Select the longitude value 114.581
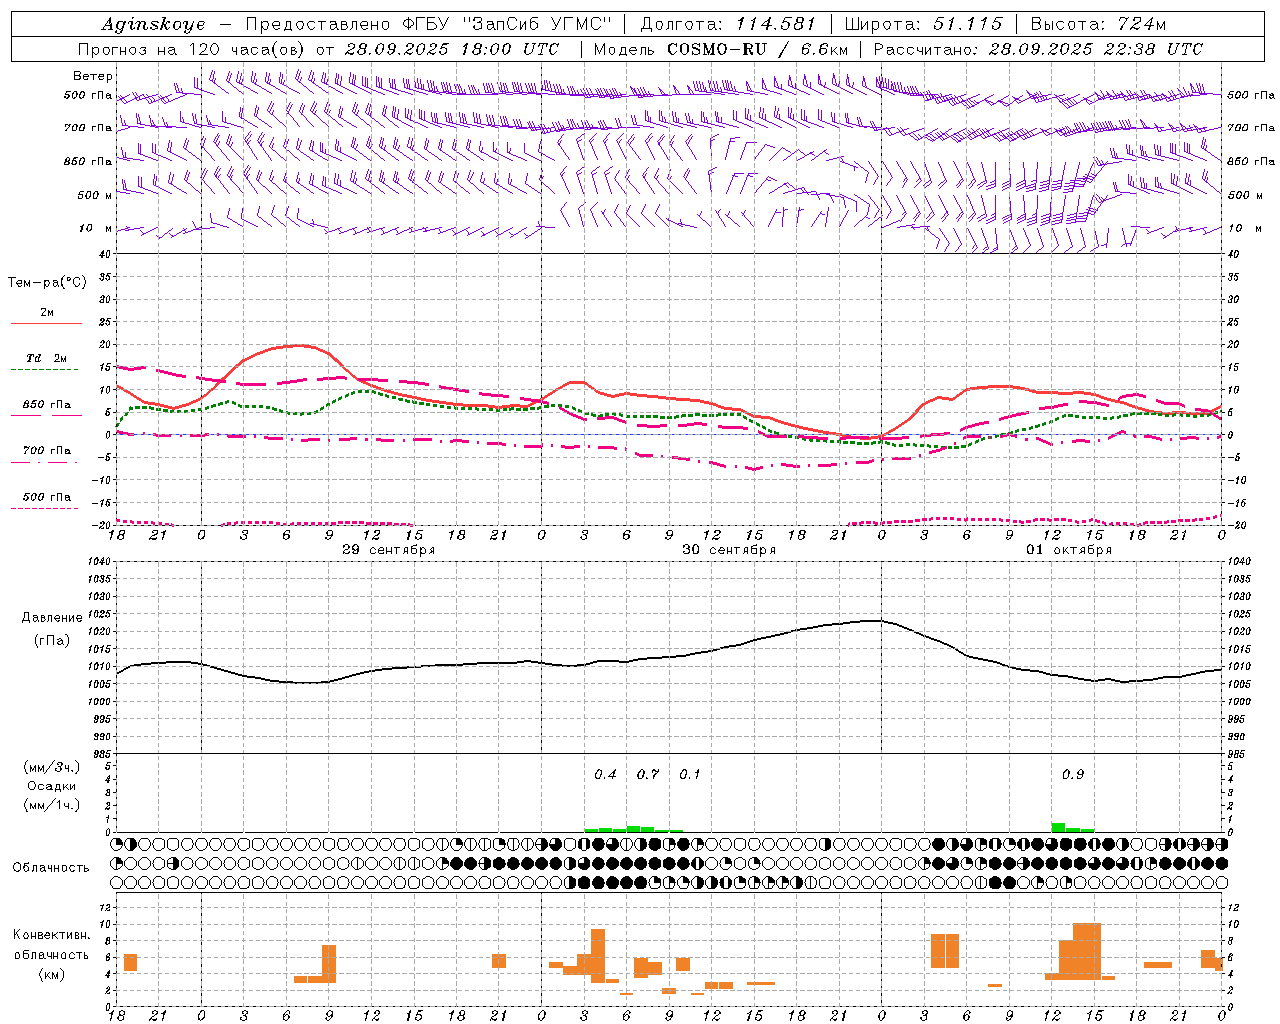Screen dimensions: 1280x1024 click(x=776, y=23)
